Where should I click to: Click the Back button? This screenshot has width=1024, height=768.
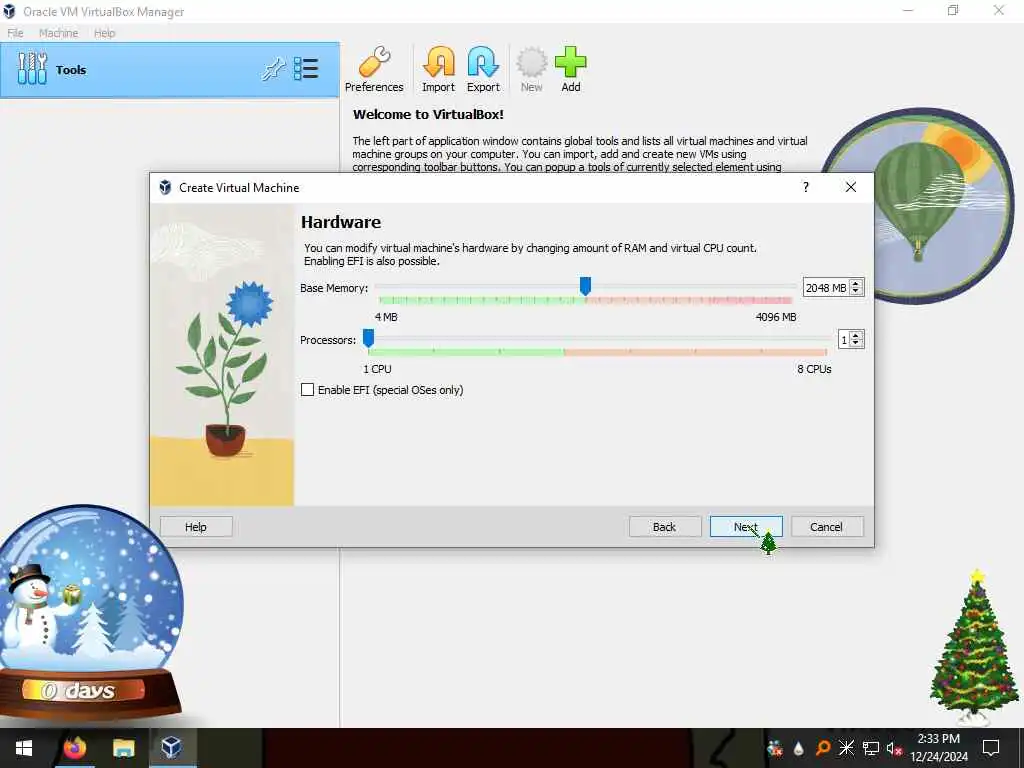click(665, 527)
